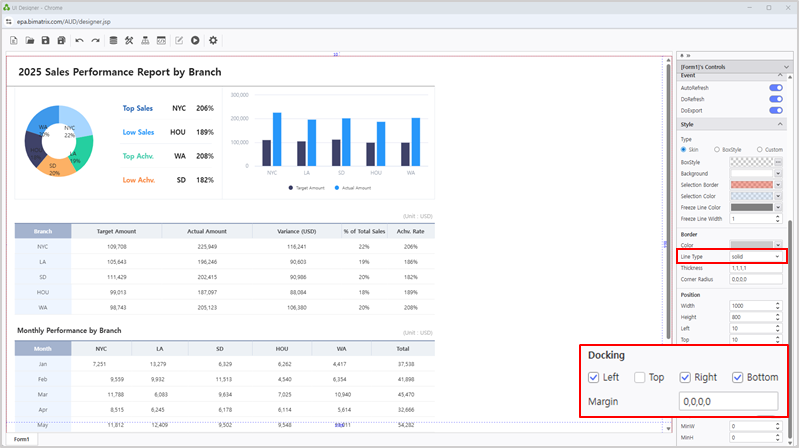Click the New document toolbar icon
This screenshot has height=448, width=799.
tap(14, 40)
